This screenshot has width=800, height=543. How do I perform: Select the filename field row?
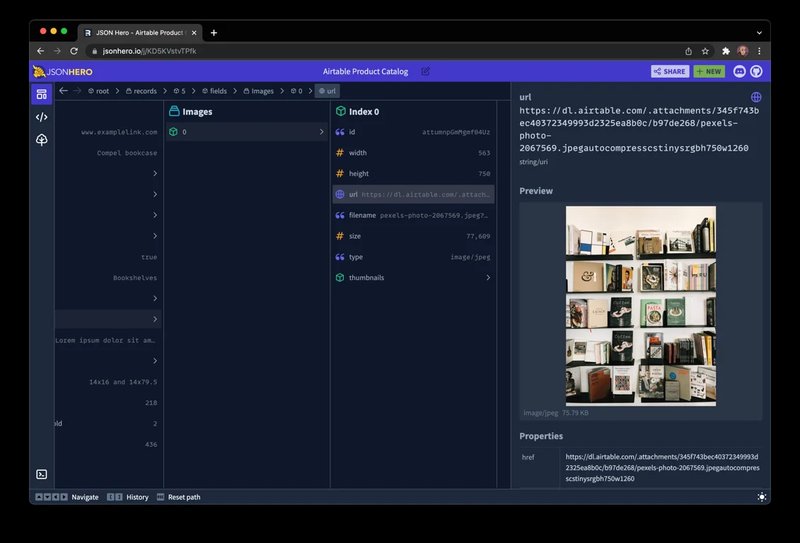[x=413, y=215]
